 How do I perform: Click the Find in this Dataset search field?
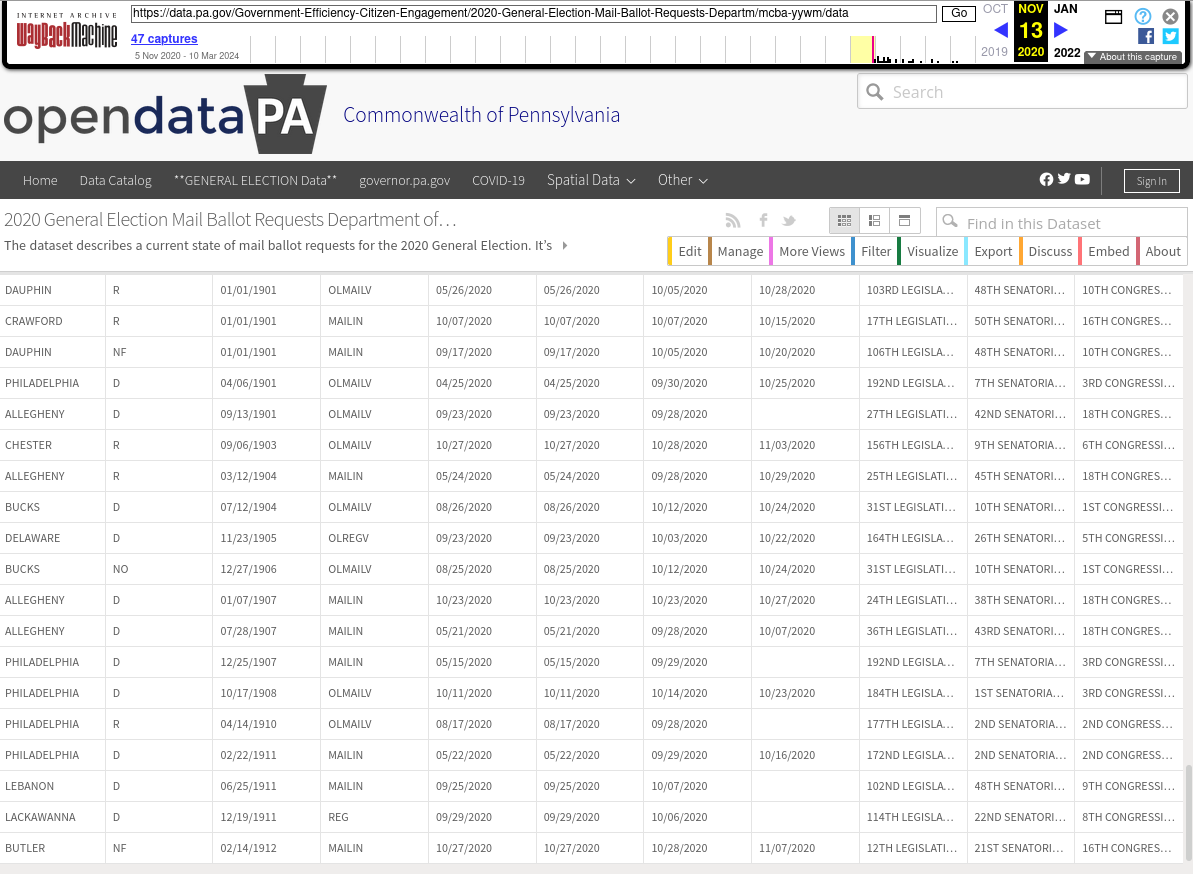(x=1060, y=222)
